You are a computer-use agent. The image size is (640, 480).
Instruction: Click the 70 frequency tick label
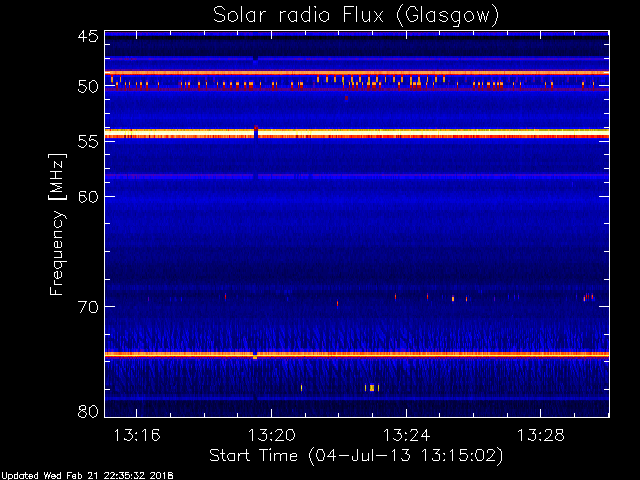tap(87, 306)
